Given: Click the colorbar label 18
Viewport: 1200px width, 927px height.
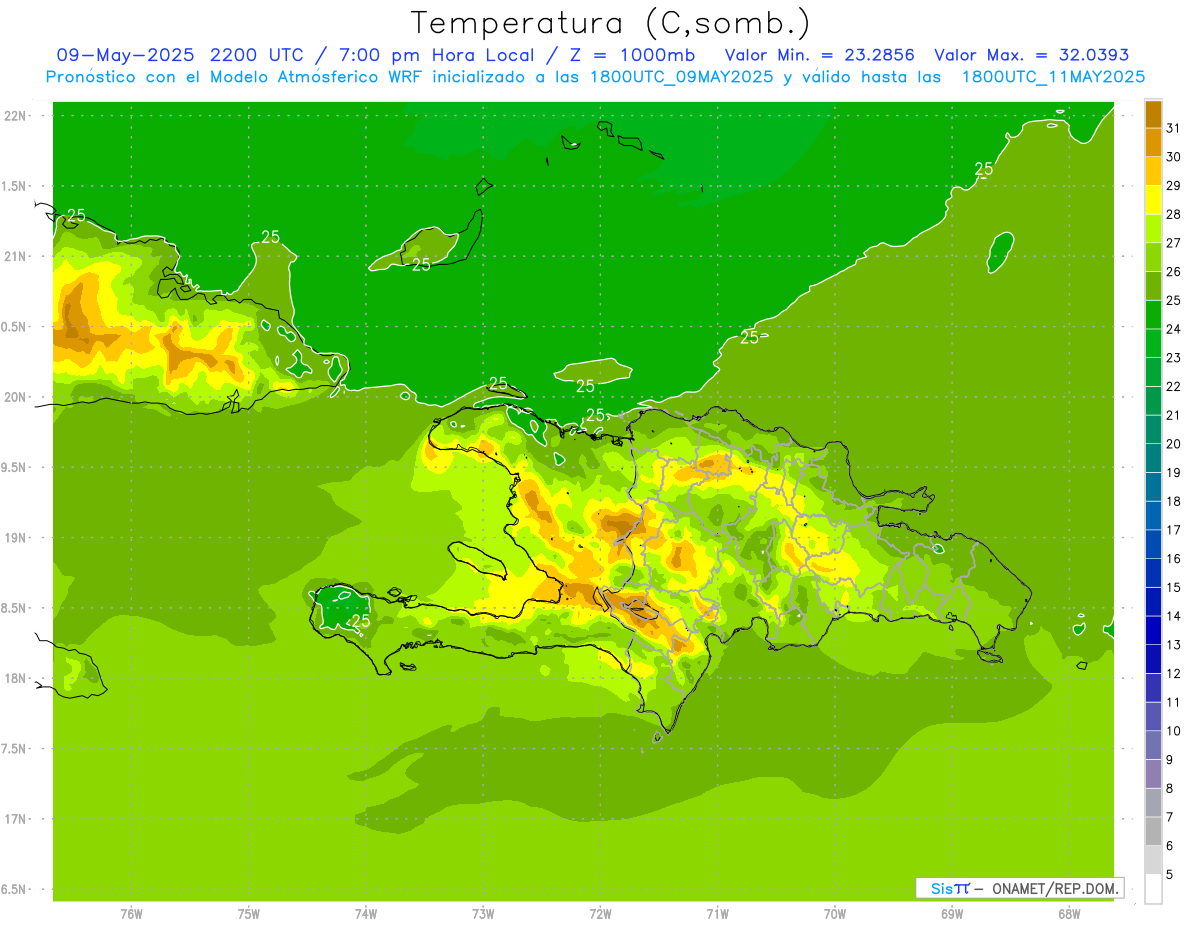Looking at the screenshot, I should (1174, 502).
